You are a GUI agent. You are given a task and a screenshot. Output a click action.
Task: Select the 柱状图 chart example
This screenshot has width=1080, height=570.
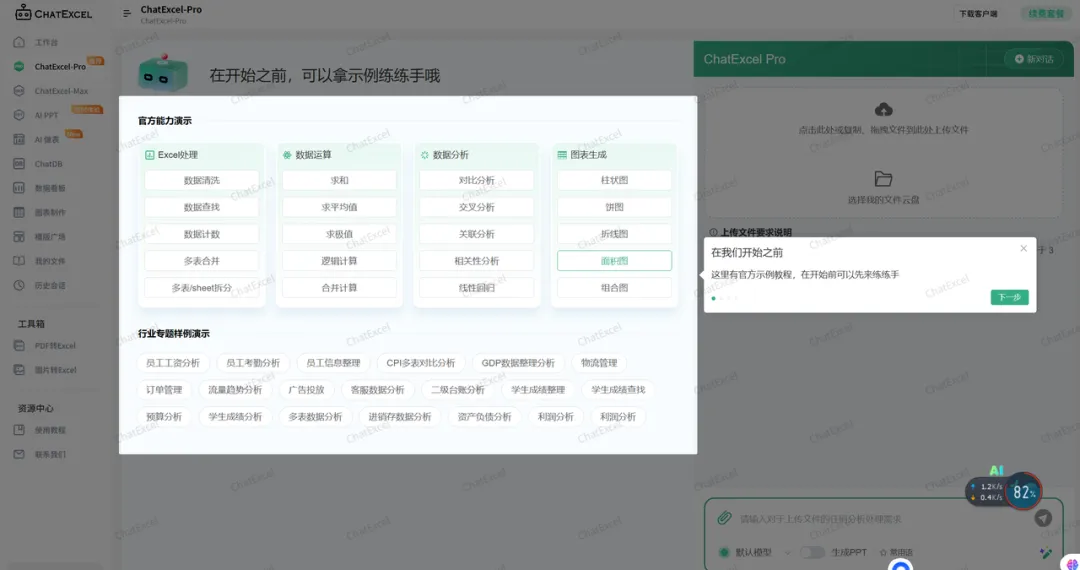614,180
